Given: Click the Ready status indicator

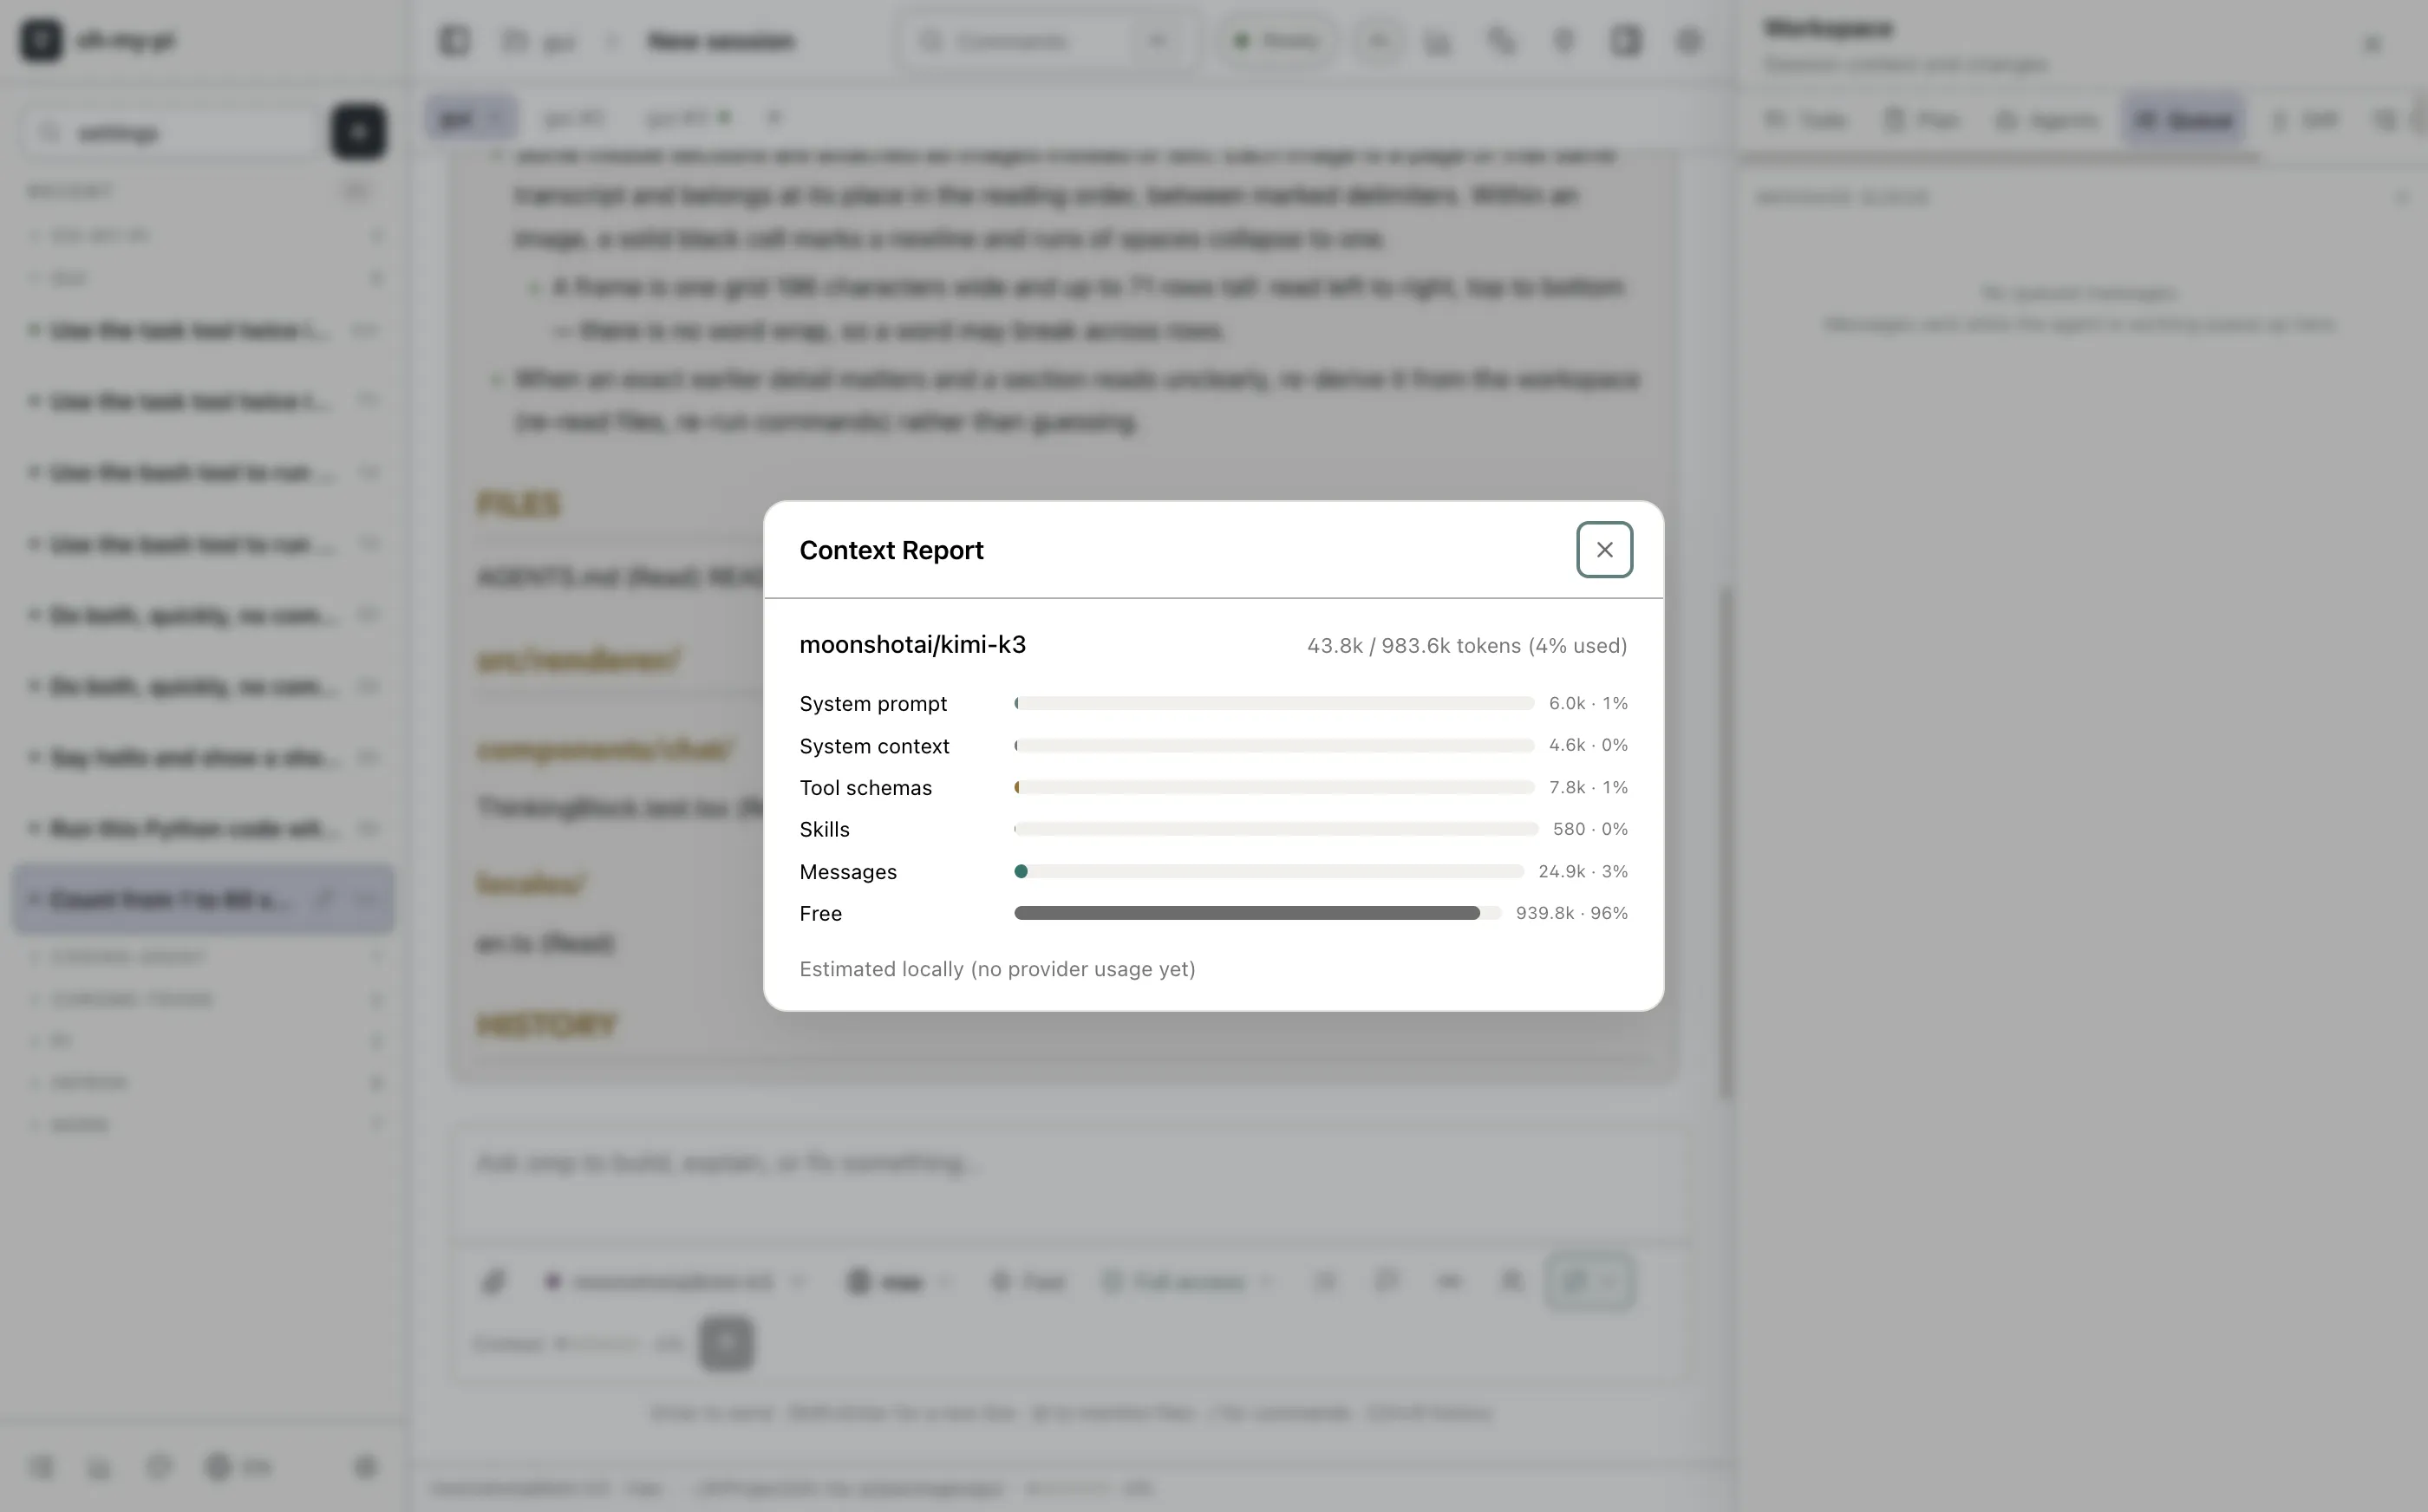Looking at the screenshot, I should [1276, 41].
